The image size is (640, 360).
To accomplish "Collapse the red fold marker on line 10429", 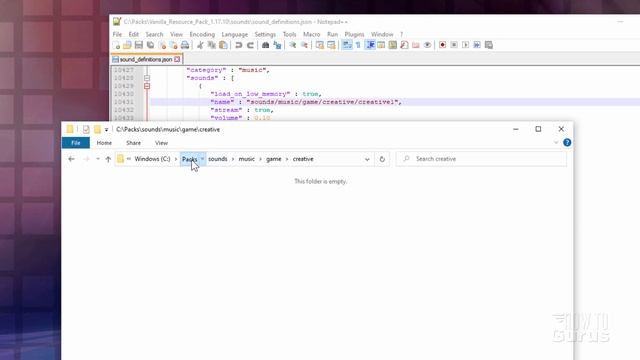I will pyautogui.click(x=147, y=86).
